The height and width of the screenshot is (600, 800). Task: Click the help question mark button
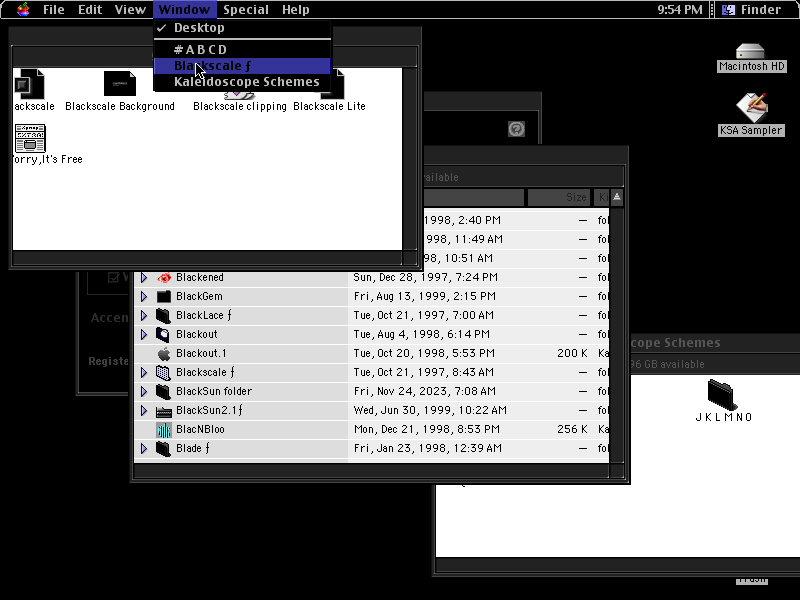[516, 129]
